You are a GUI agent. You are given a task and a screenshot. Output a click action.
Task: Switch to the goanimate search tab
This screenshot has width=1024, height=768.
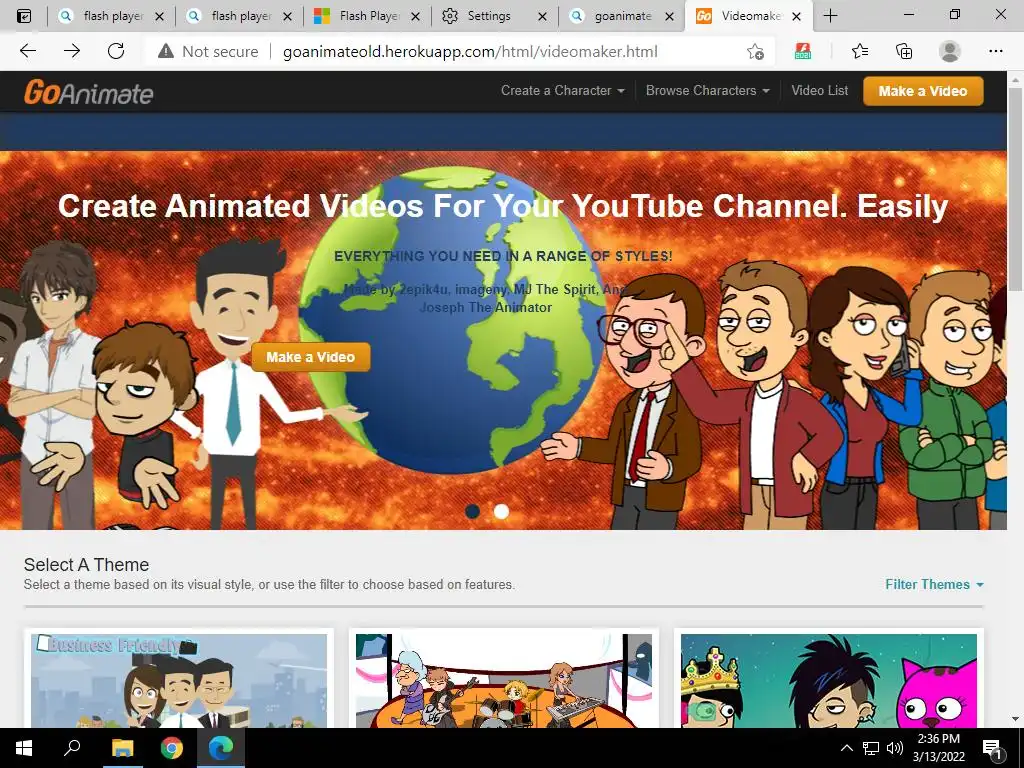point(622,16)
